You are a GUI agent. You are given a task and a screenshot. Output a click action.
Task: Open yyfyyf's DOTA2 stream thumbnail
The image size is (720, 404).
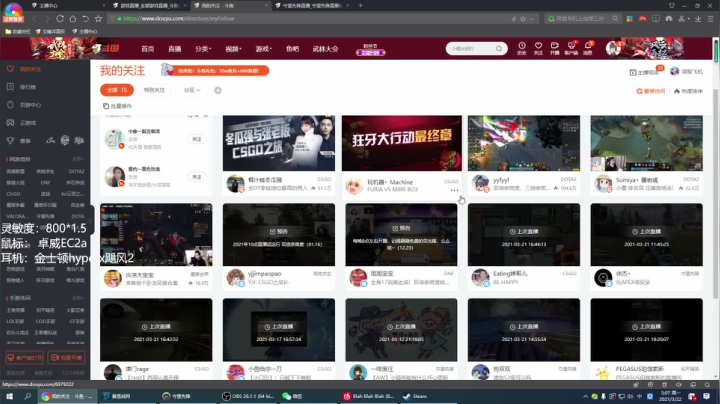click(524, 143)
